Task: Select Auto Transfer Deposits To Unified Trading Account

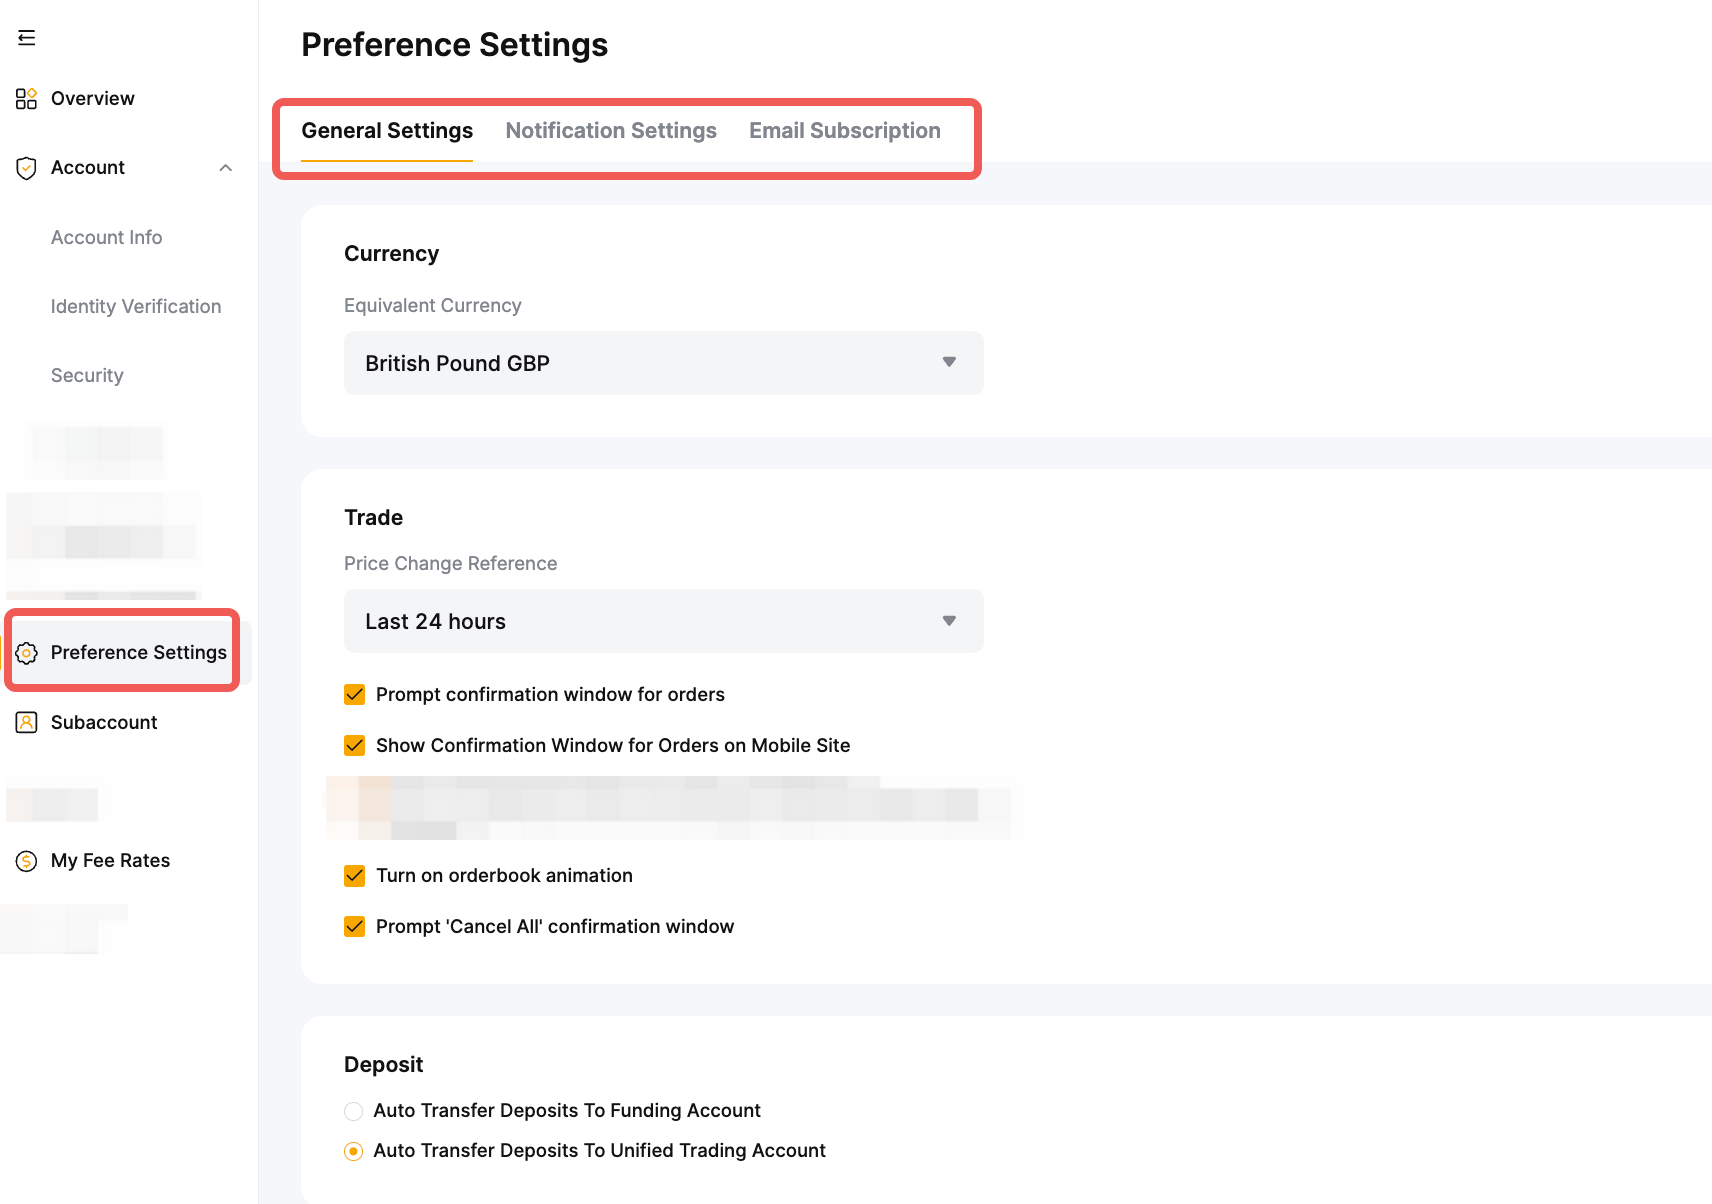Action: coord(354,1151)
